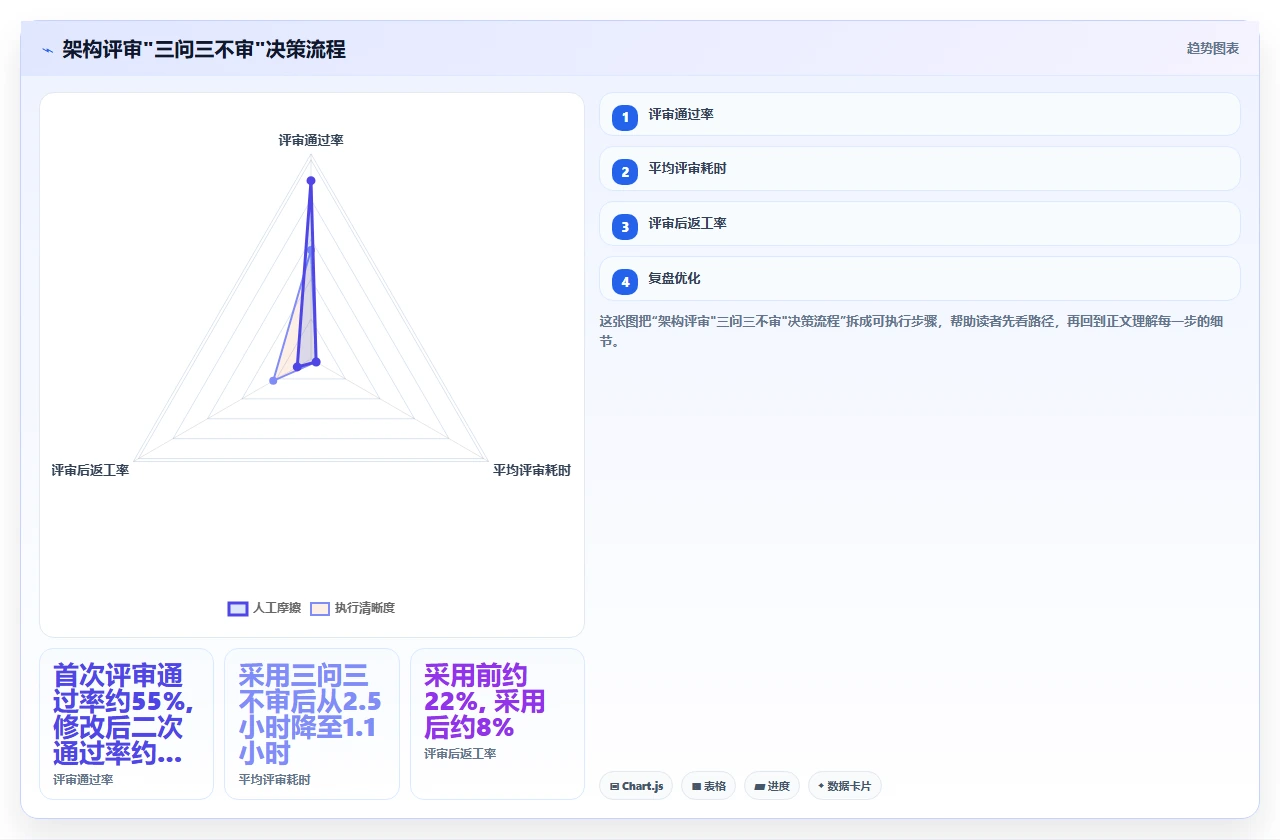Click the lightning icon beside the title
This screenshot has height=840, width=1280.
(x=47, y=49)
